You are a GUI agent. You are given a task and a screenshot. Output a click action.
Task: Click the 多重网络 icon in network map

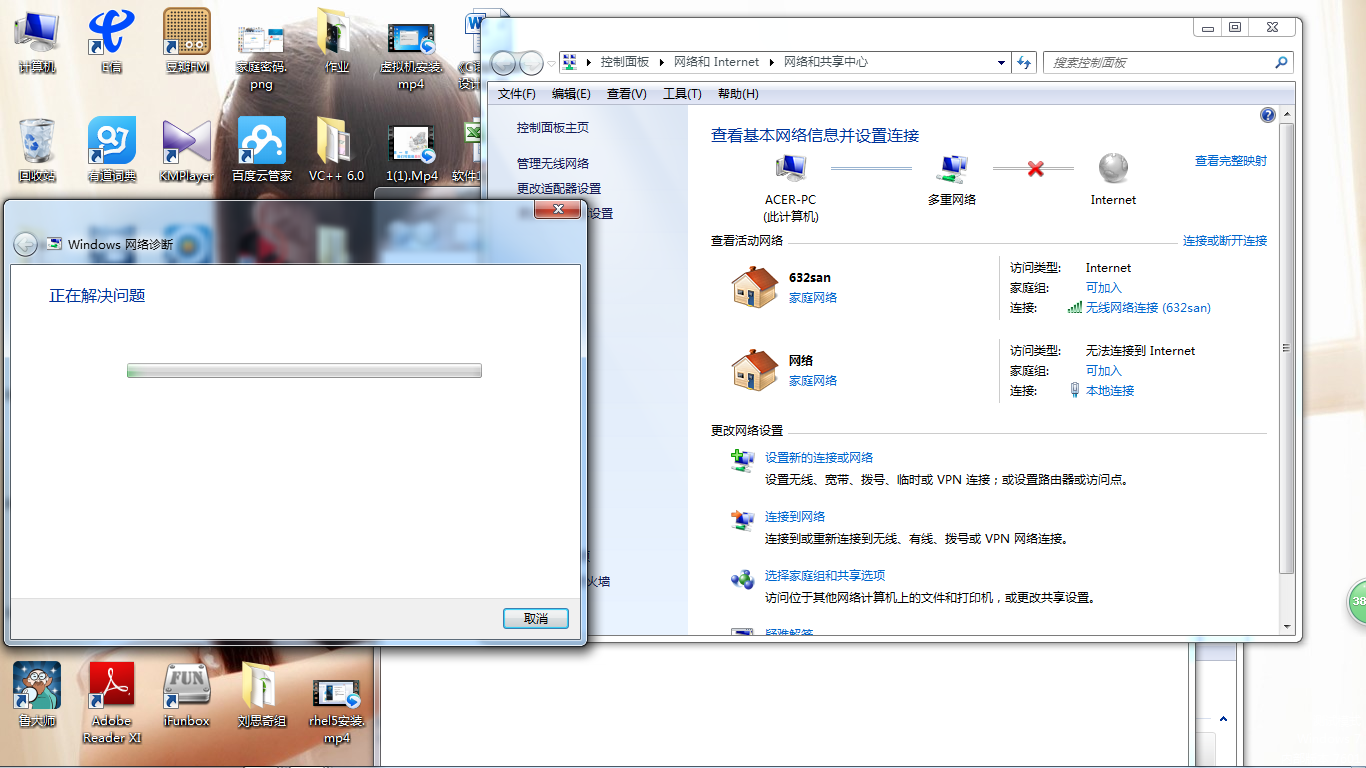coord(952,167)
